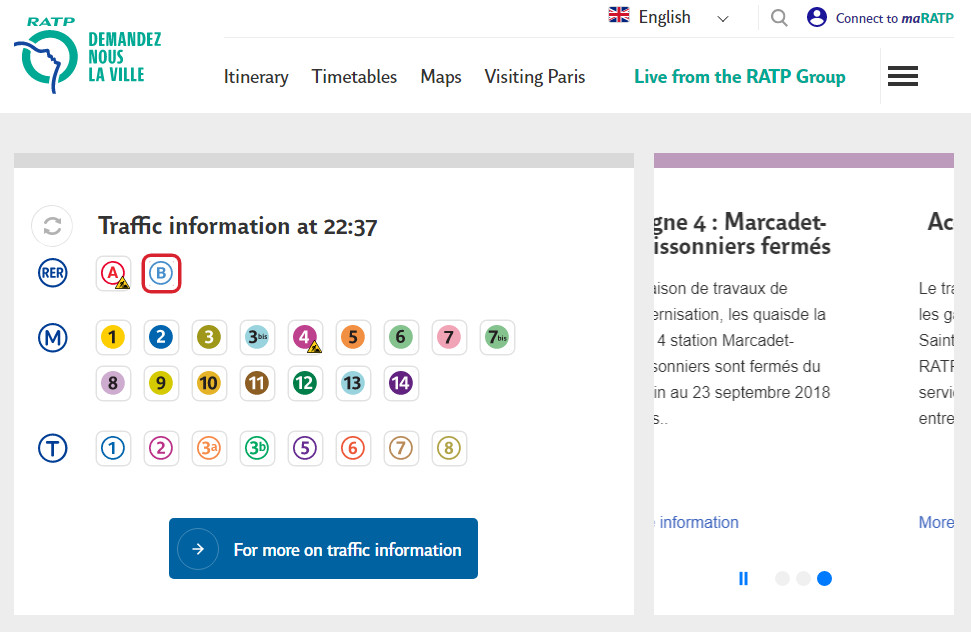Open the hamburger main menu
Screen dimensions: 971x632
[902, 76]
